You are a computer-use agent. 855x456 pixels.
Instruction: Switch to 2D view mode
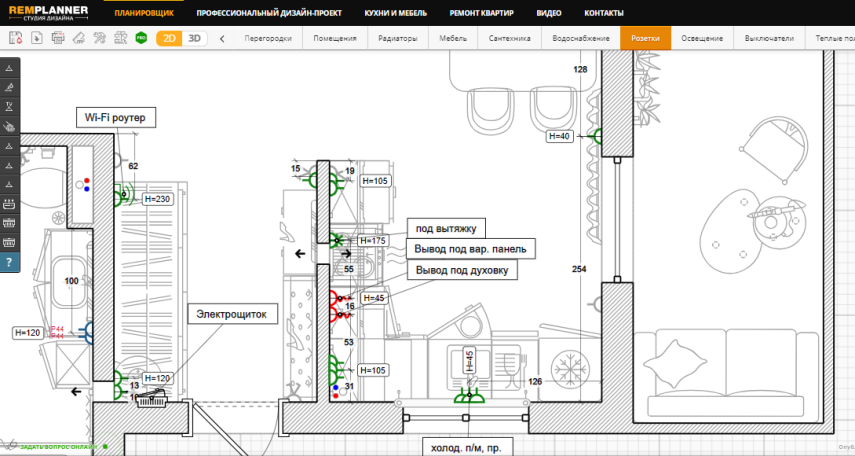pyautogui.click(x=170, y=39)
